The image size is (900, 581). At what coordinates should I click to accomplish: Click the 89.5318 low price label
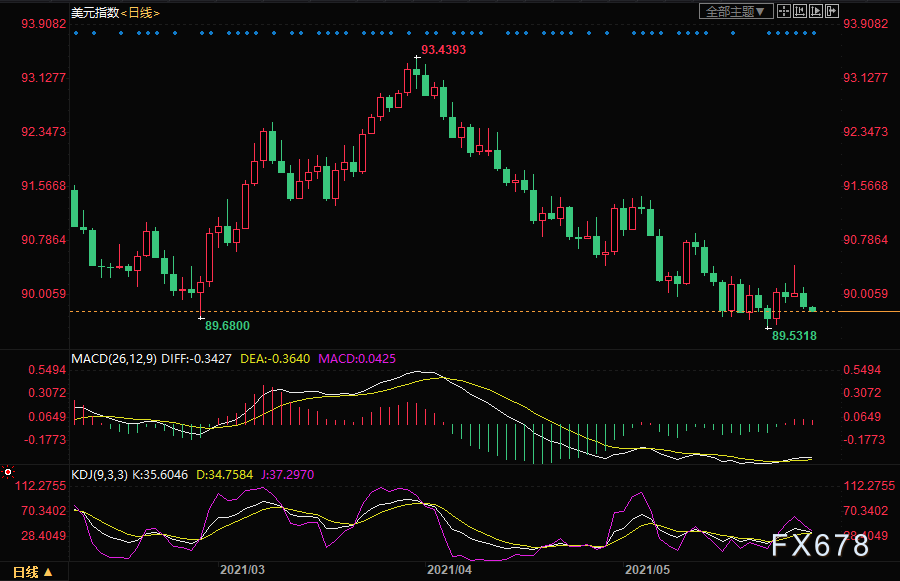[x=794, y=336]
